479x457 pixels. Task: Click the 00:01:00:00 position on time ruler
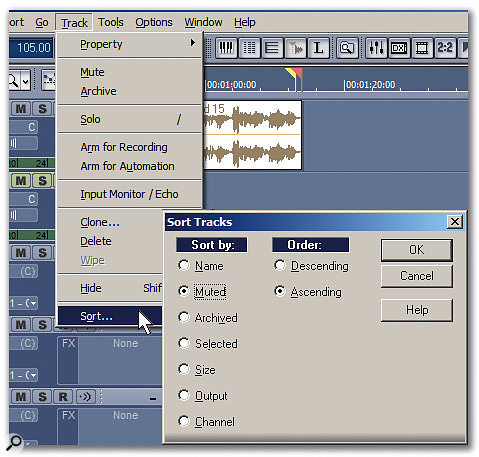231,85
